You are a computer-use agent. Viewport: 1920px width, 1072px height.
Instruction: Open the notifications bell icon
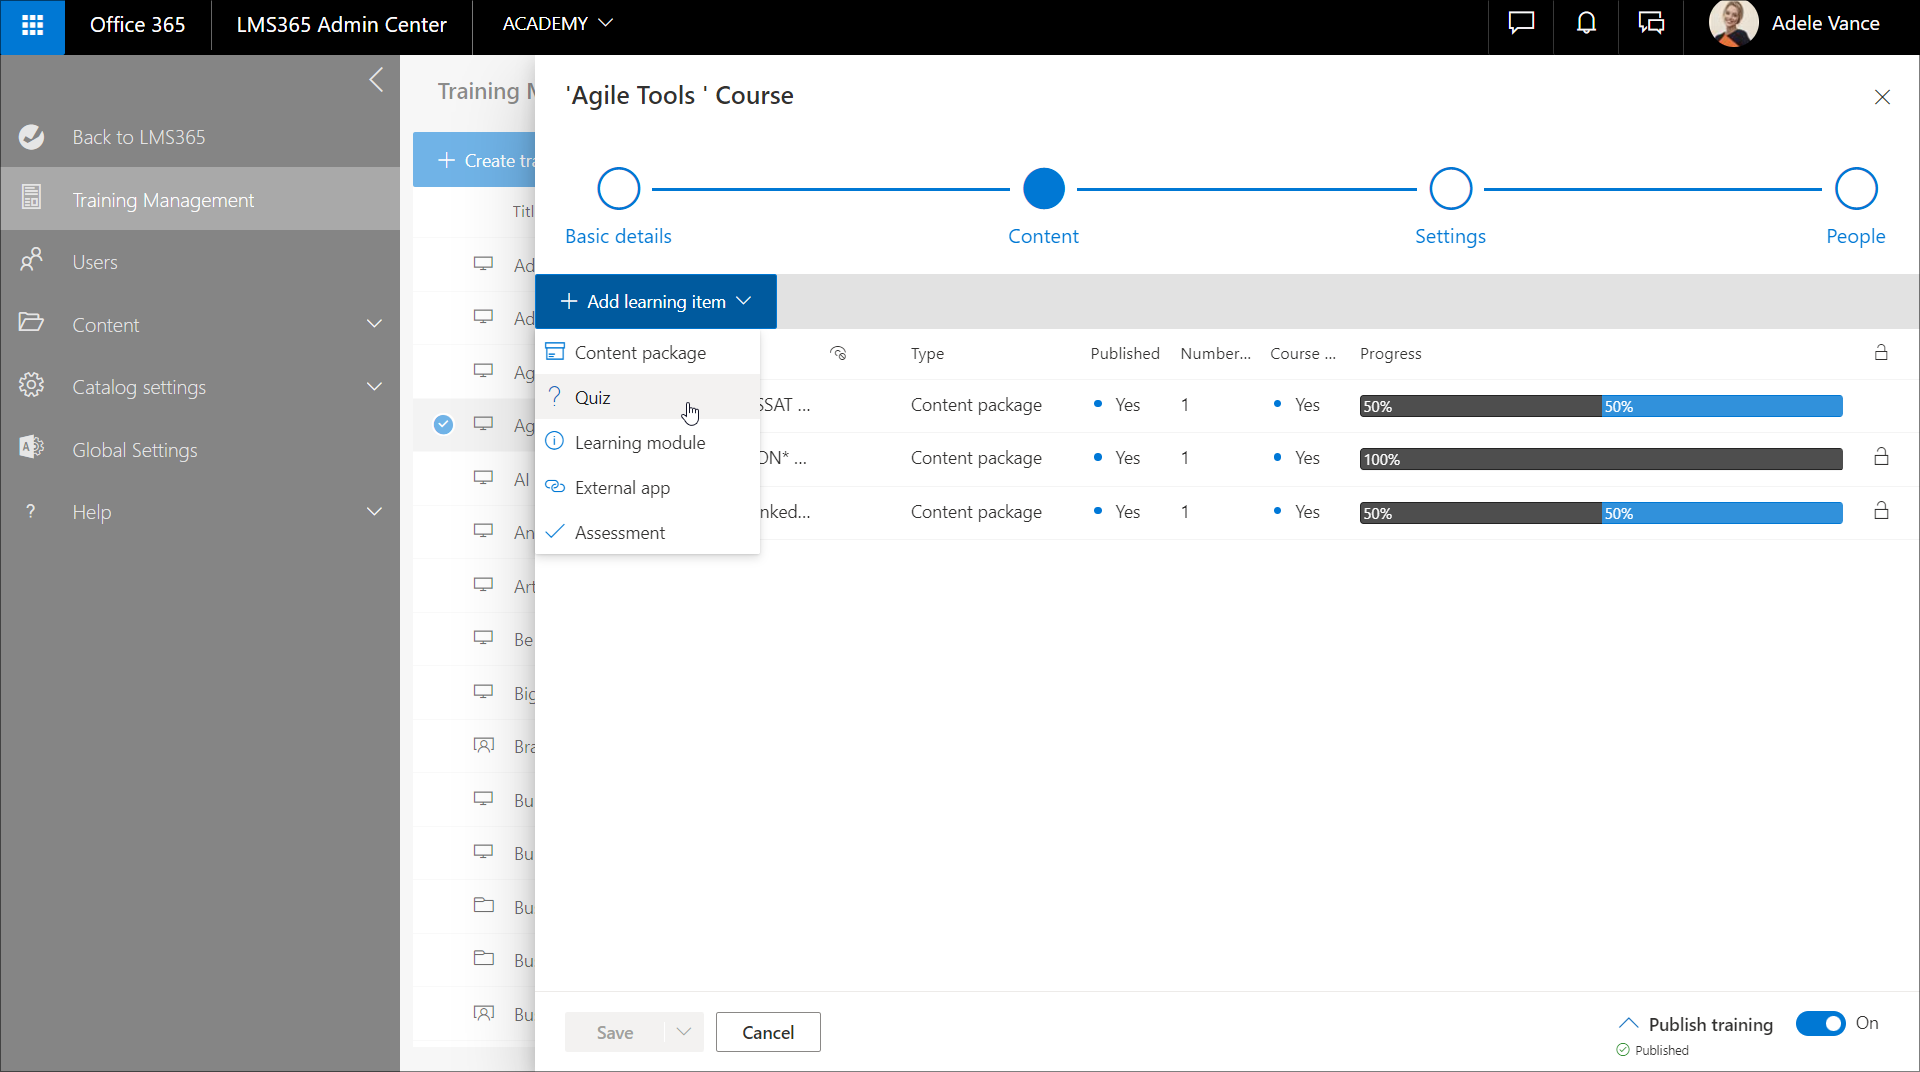tap(1586, 24)
